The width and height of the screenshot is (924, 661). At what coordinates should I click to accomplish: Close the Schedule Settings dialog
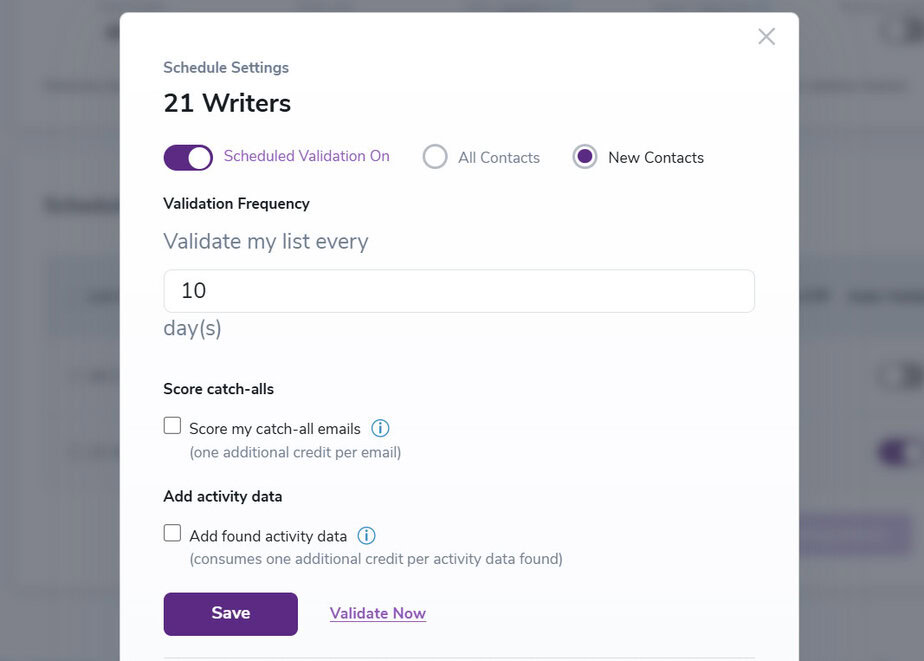pyautogui.click(x=766, y=37)
